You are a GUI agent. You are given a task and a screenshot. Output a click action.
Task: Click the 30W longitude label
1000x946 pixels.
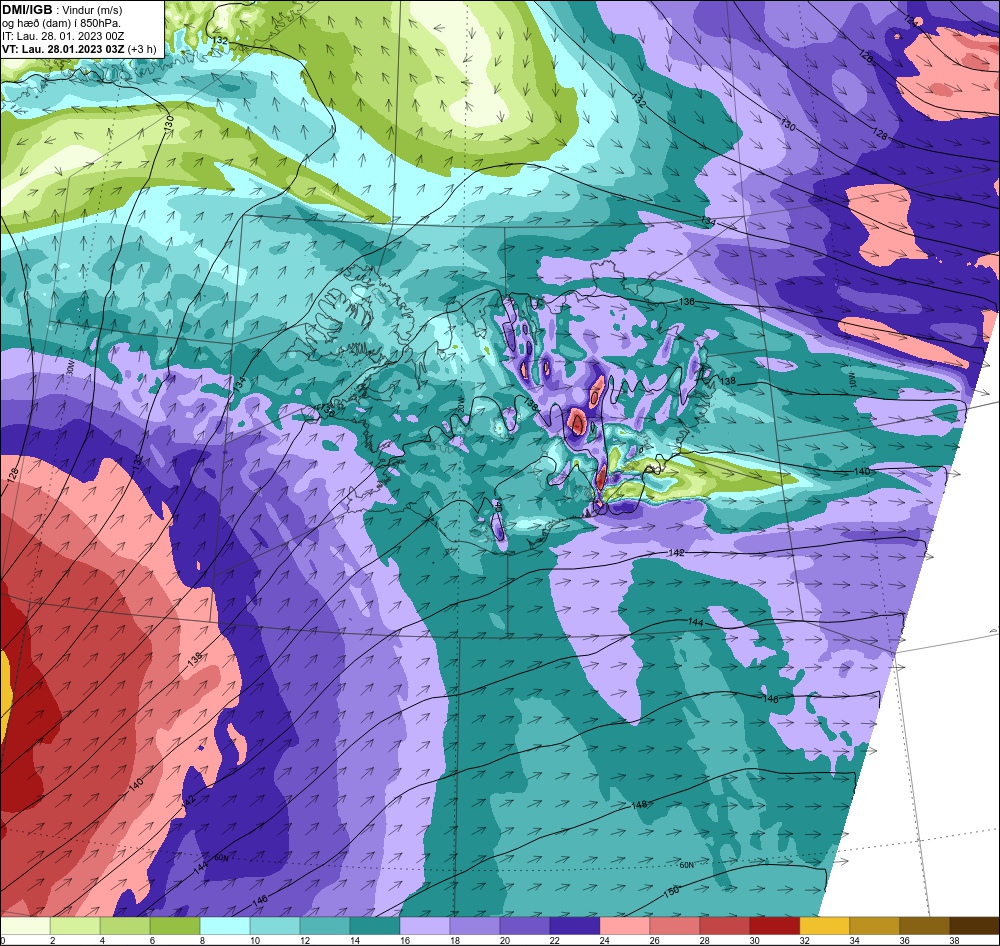[70, 368]
